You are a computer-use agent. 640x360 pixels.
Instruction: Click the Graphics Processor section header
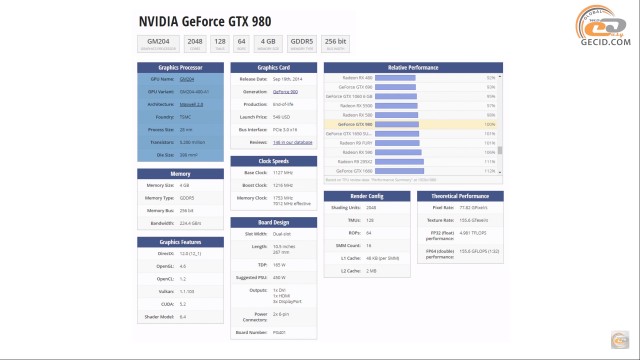tap(180, 68)
